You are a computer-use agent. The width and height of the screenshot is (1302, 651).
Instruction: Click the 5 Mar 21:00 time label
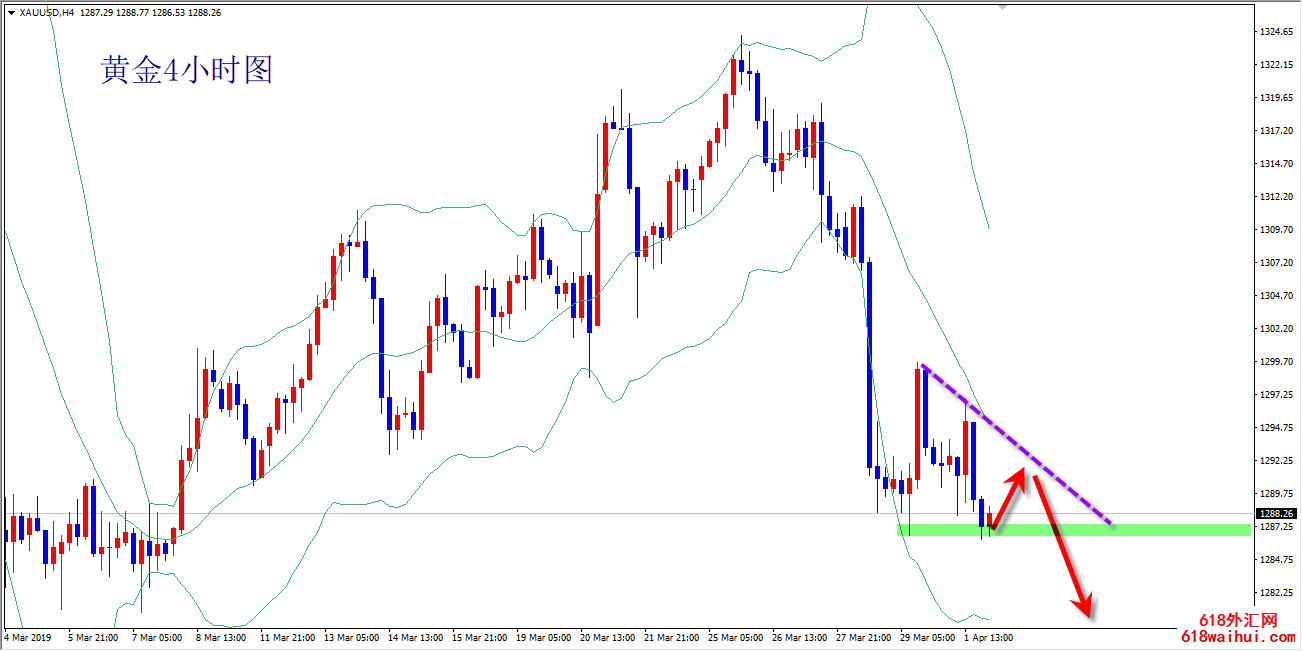[x=92, y=637]
